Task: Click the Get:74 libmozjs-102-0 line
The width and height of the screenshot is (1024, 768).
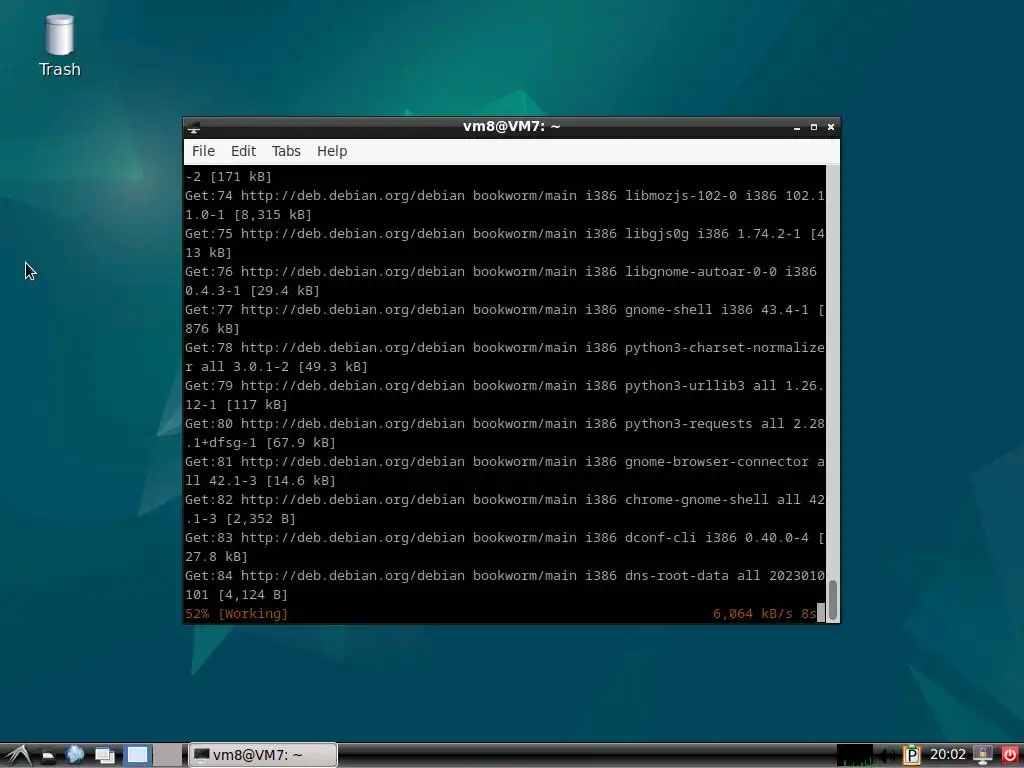Action: point(505,205)
